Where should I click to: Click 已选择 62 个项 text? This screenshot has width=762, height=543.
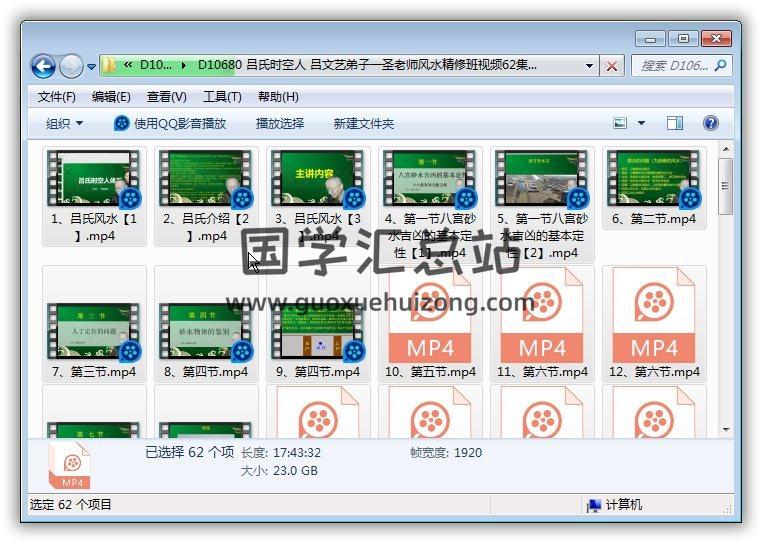tap(190, 453)
